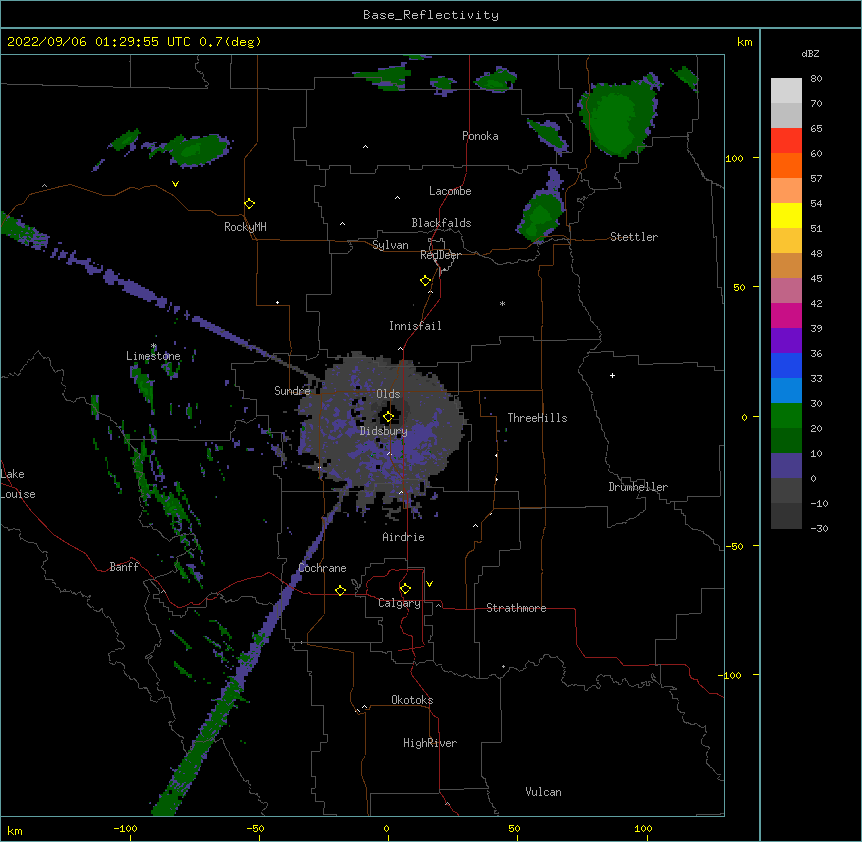This screenshot has width=862, height=842.
Task: Click the -50 tick on the right axis
Action: [734, 546]
